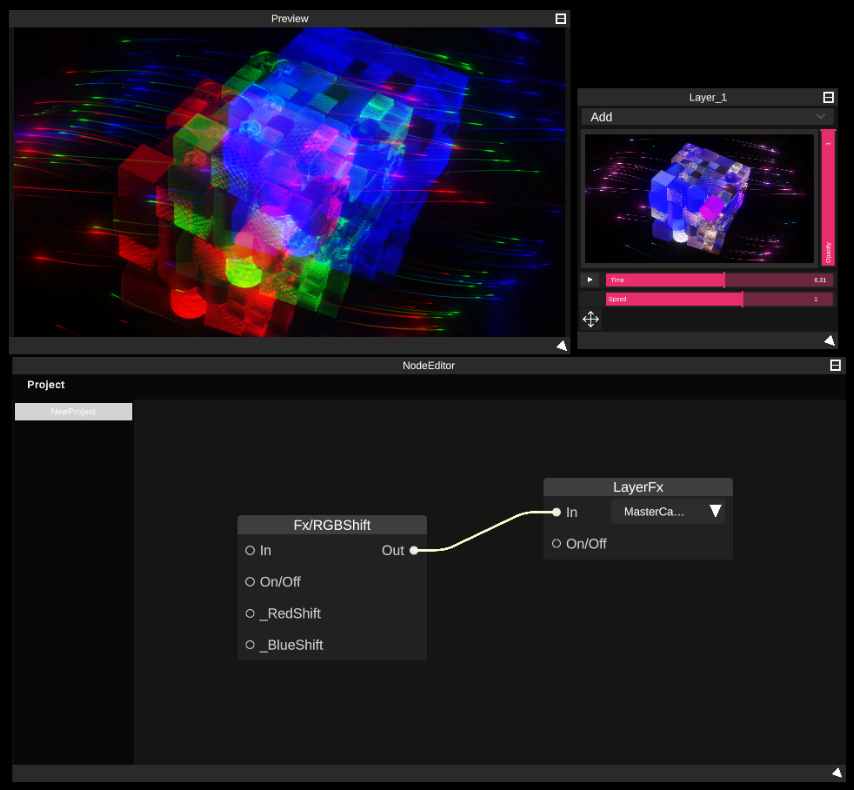Click the collapse triangle in the Layer_1 panel

[x=829, y=340]
